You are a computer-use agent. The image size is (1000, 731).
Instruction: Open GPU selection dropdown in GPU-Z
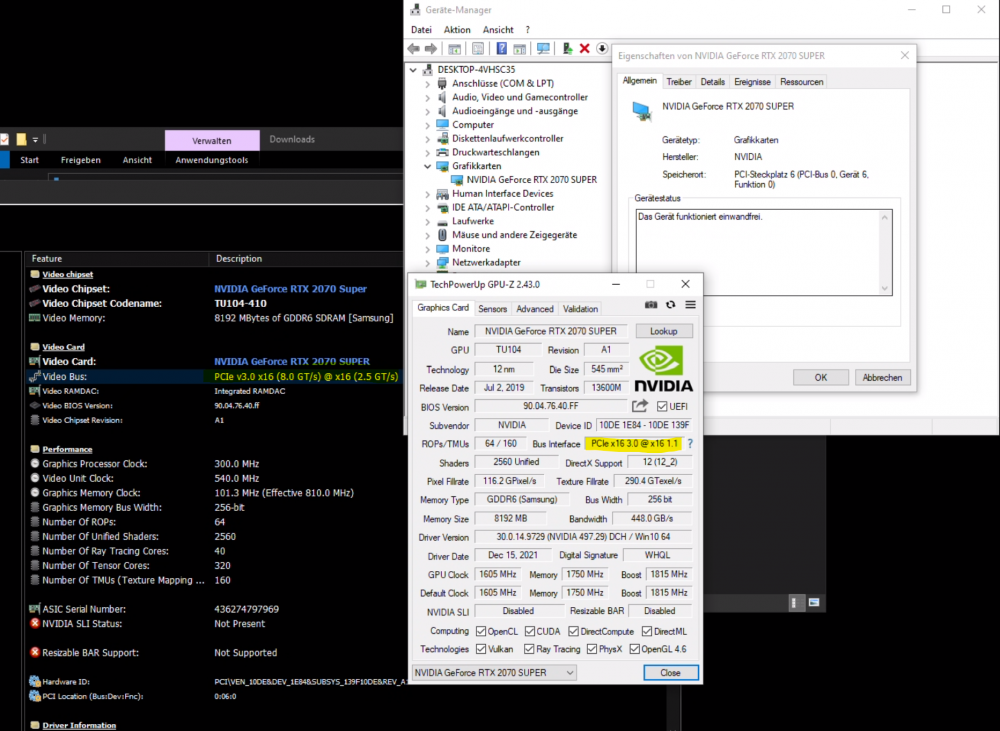(x=494, y=672)
